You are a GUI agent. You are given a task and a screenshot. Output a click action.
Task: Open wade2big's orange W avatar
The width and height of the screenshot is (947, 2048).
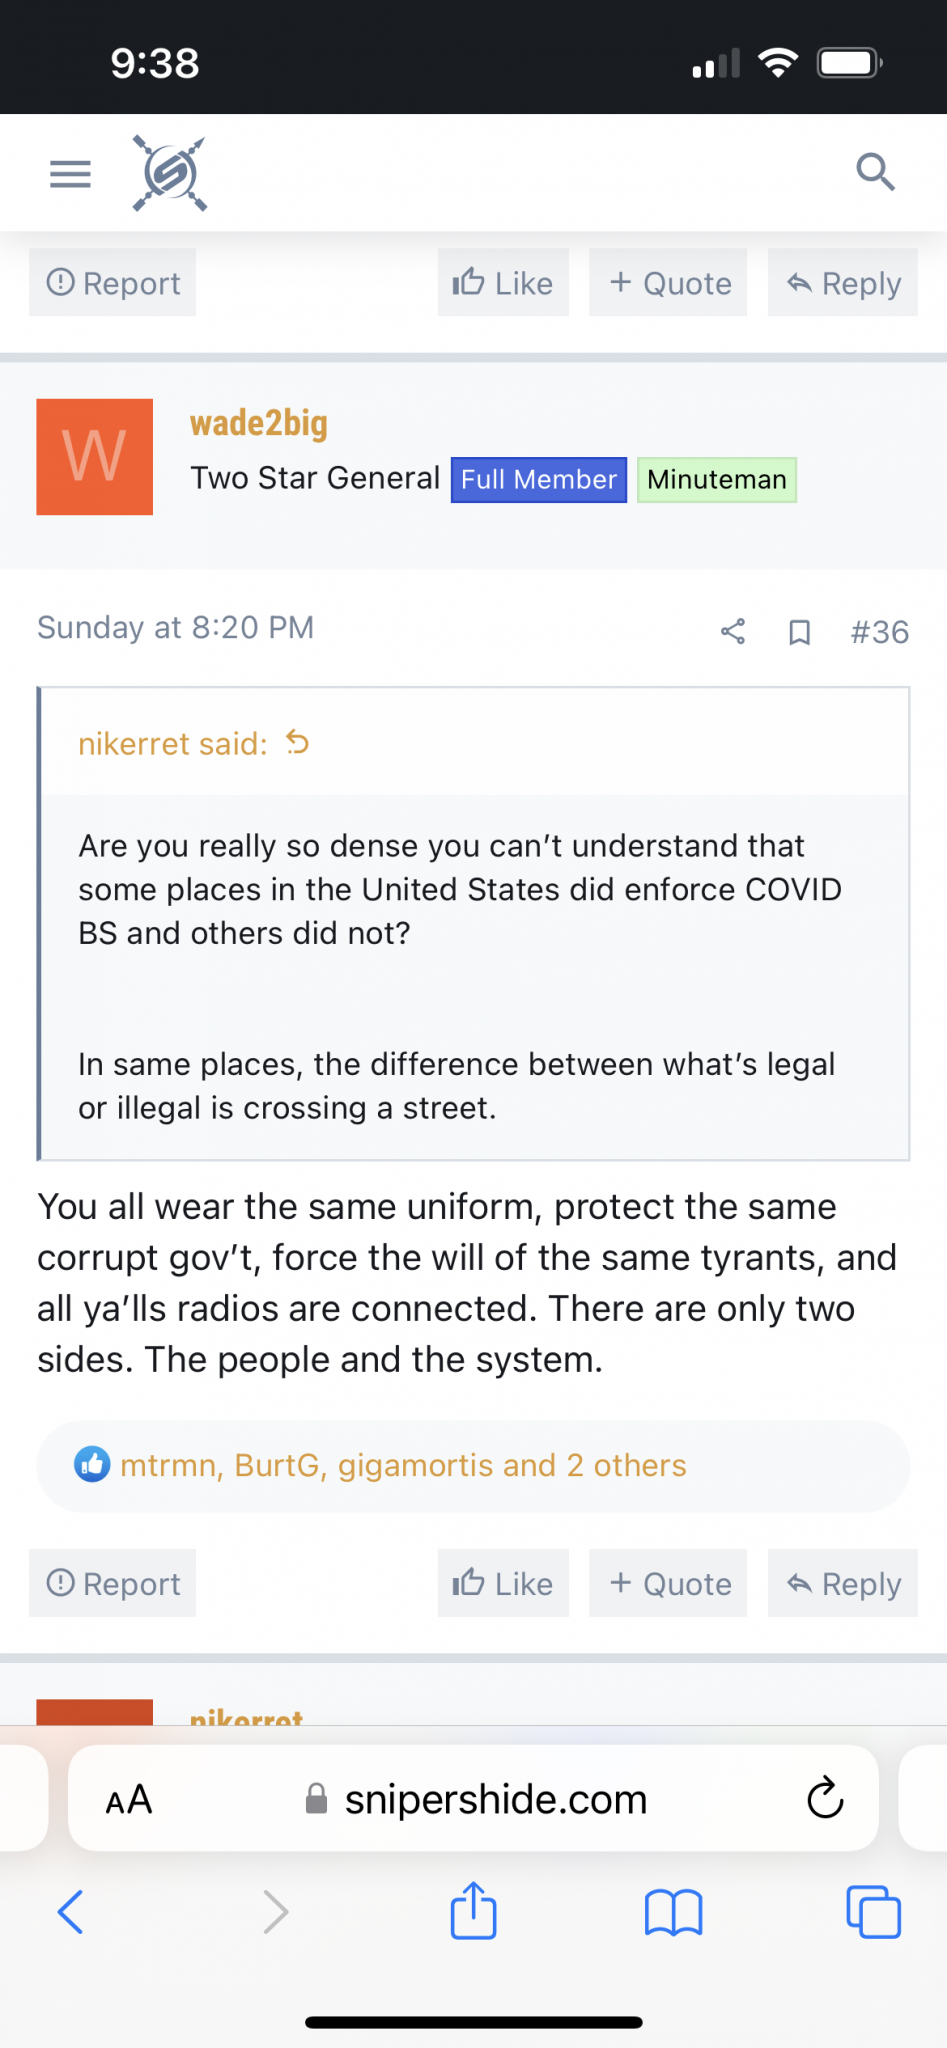[95, 457]
